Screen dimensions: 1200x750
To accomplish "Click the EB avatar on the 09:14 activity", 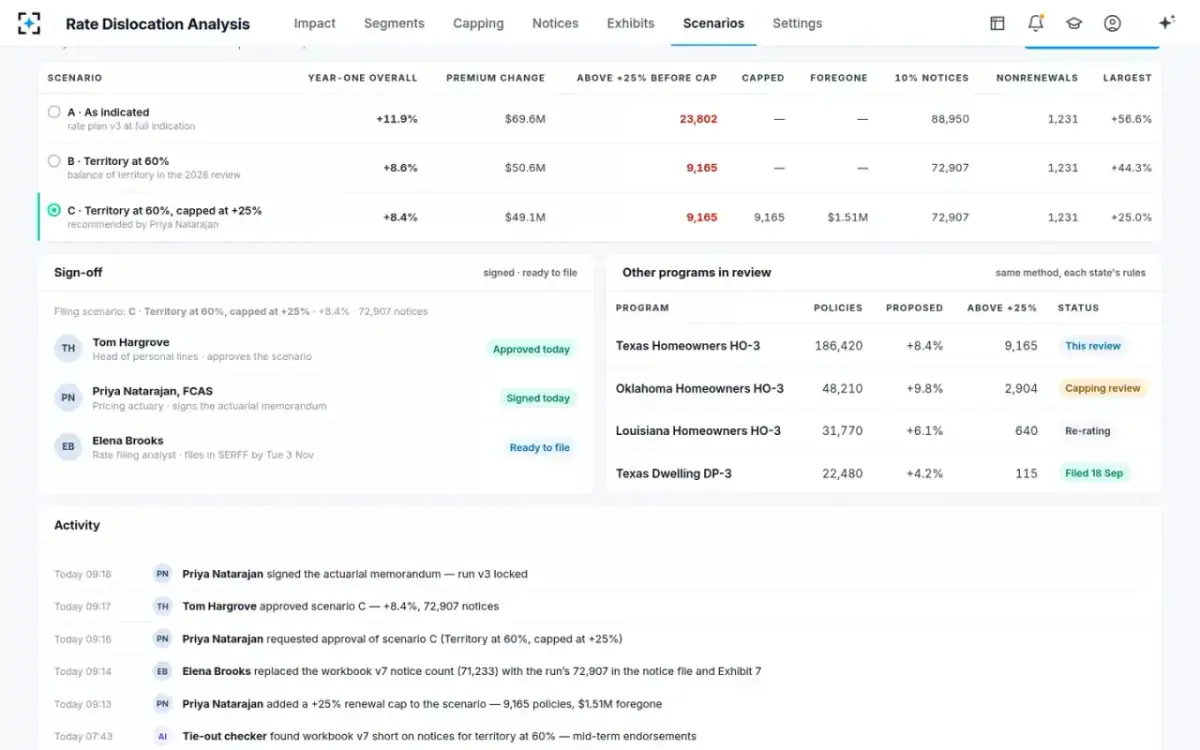I will pyautogui.click(x=162, y=671).
